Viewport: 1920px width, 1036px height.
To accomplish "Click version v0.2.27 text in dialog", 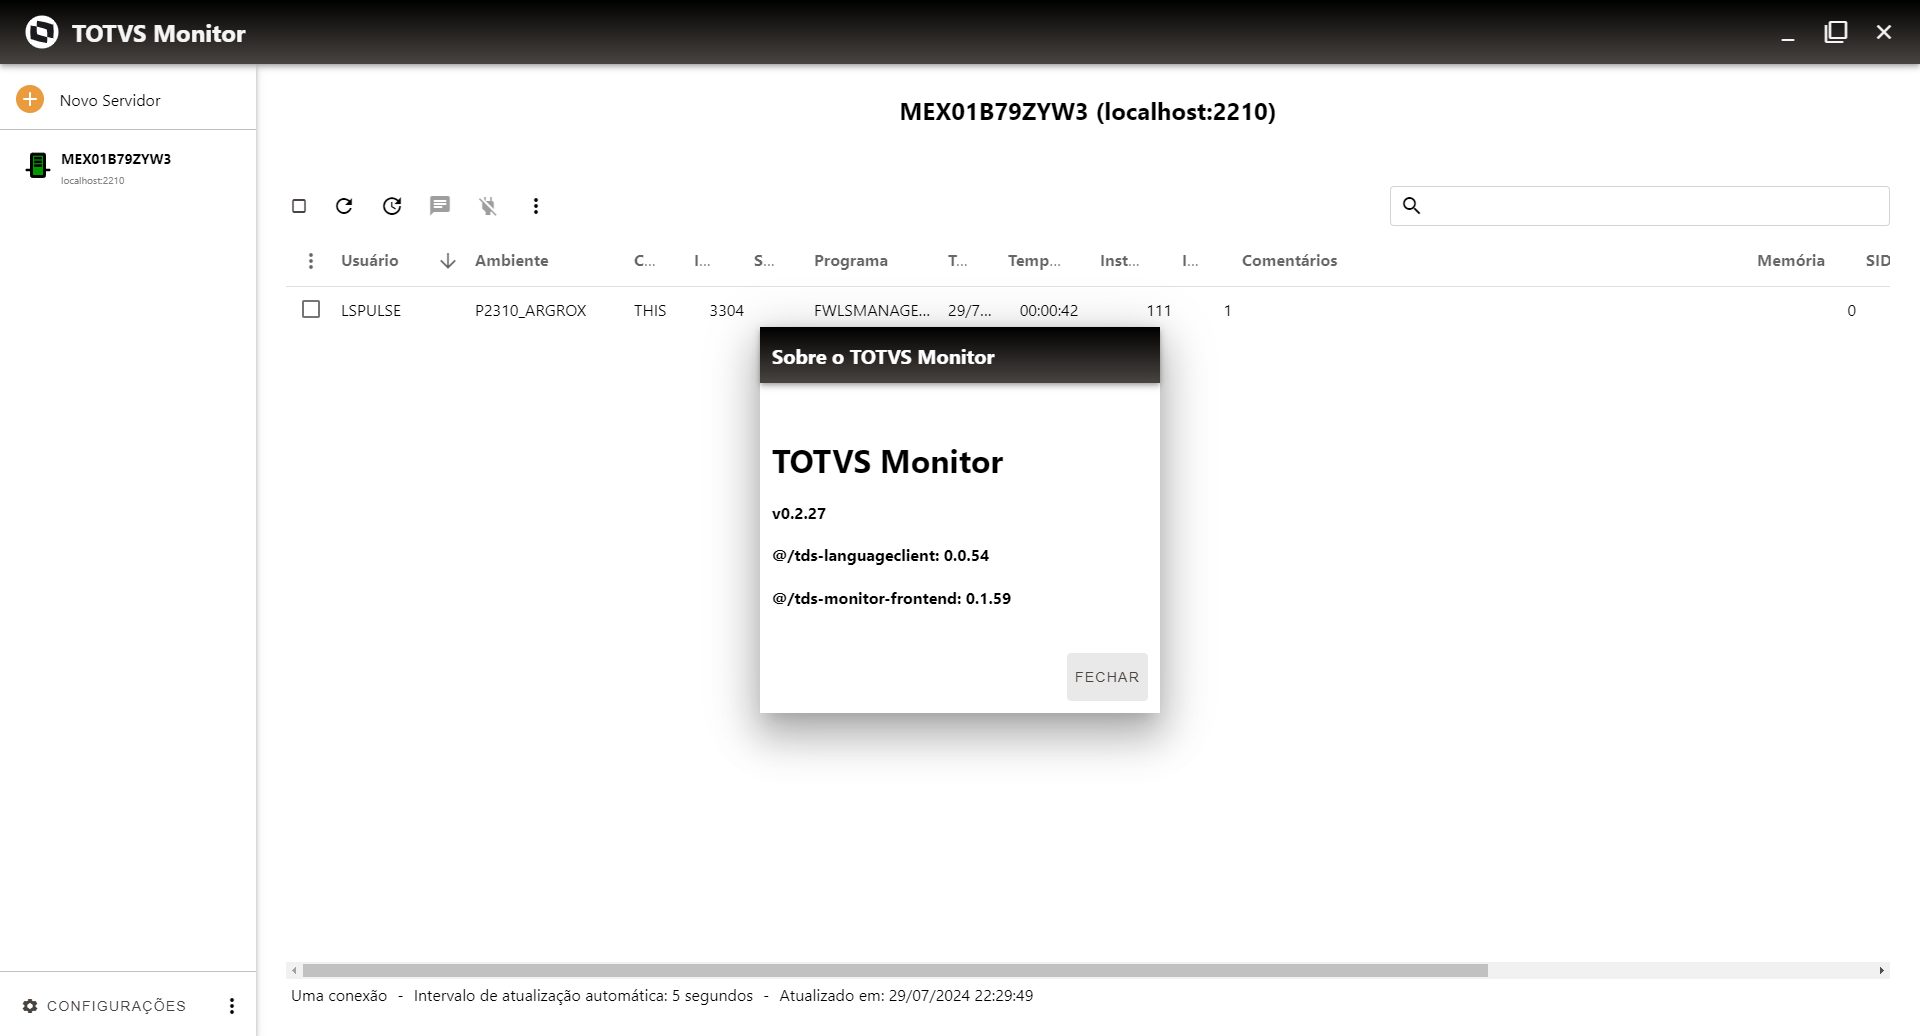I will tap(799, 514).
